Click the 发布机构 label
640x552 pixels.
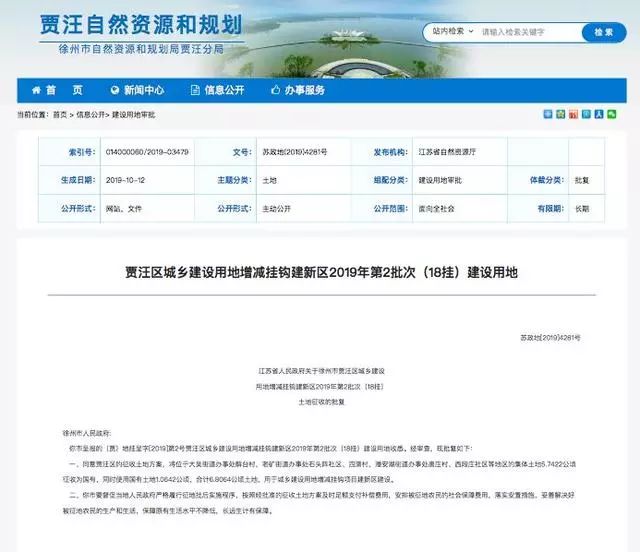click(x=390, y=152)
